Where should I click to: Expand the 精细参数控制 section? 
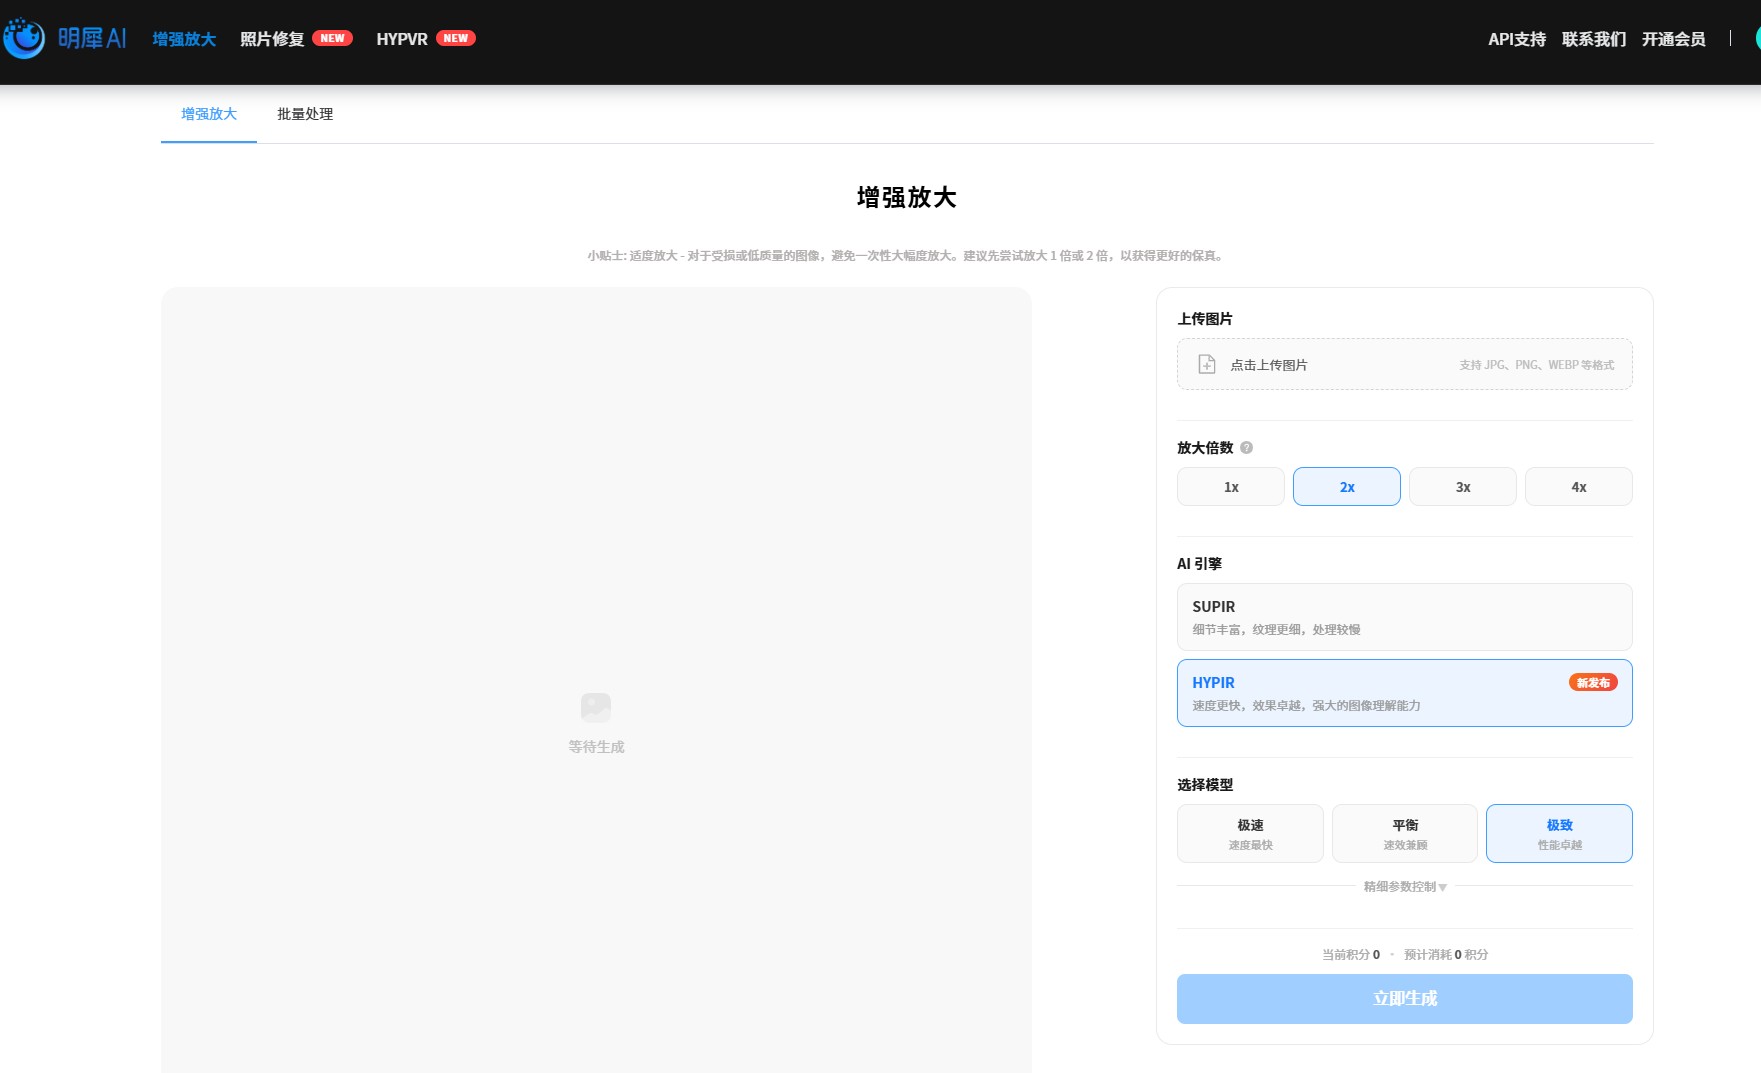pyautogui.click(x=1403, y=886)
